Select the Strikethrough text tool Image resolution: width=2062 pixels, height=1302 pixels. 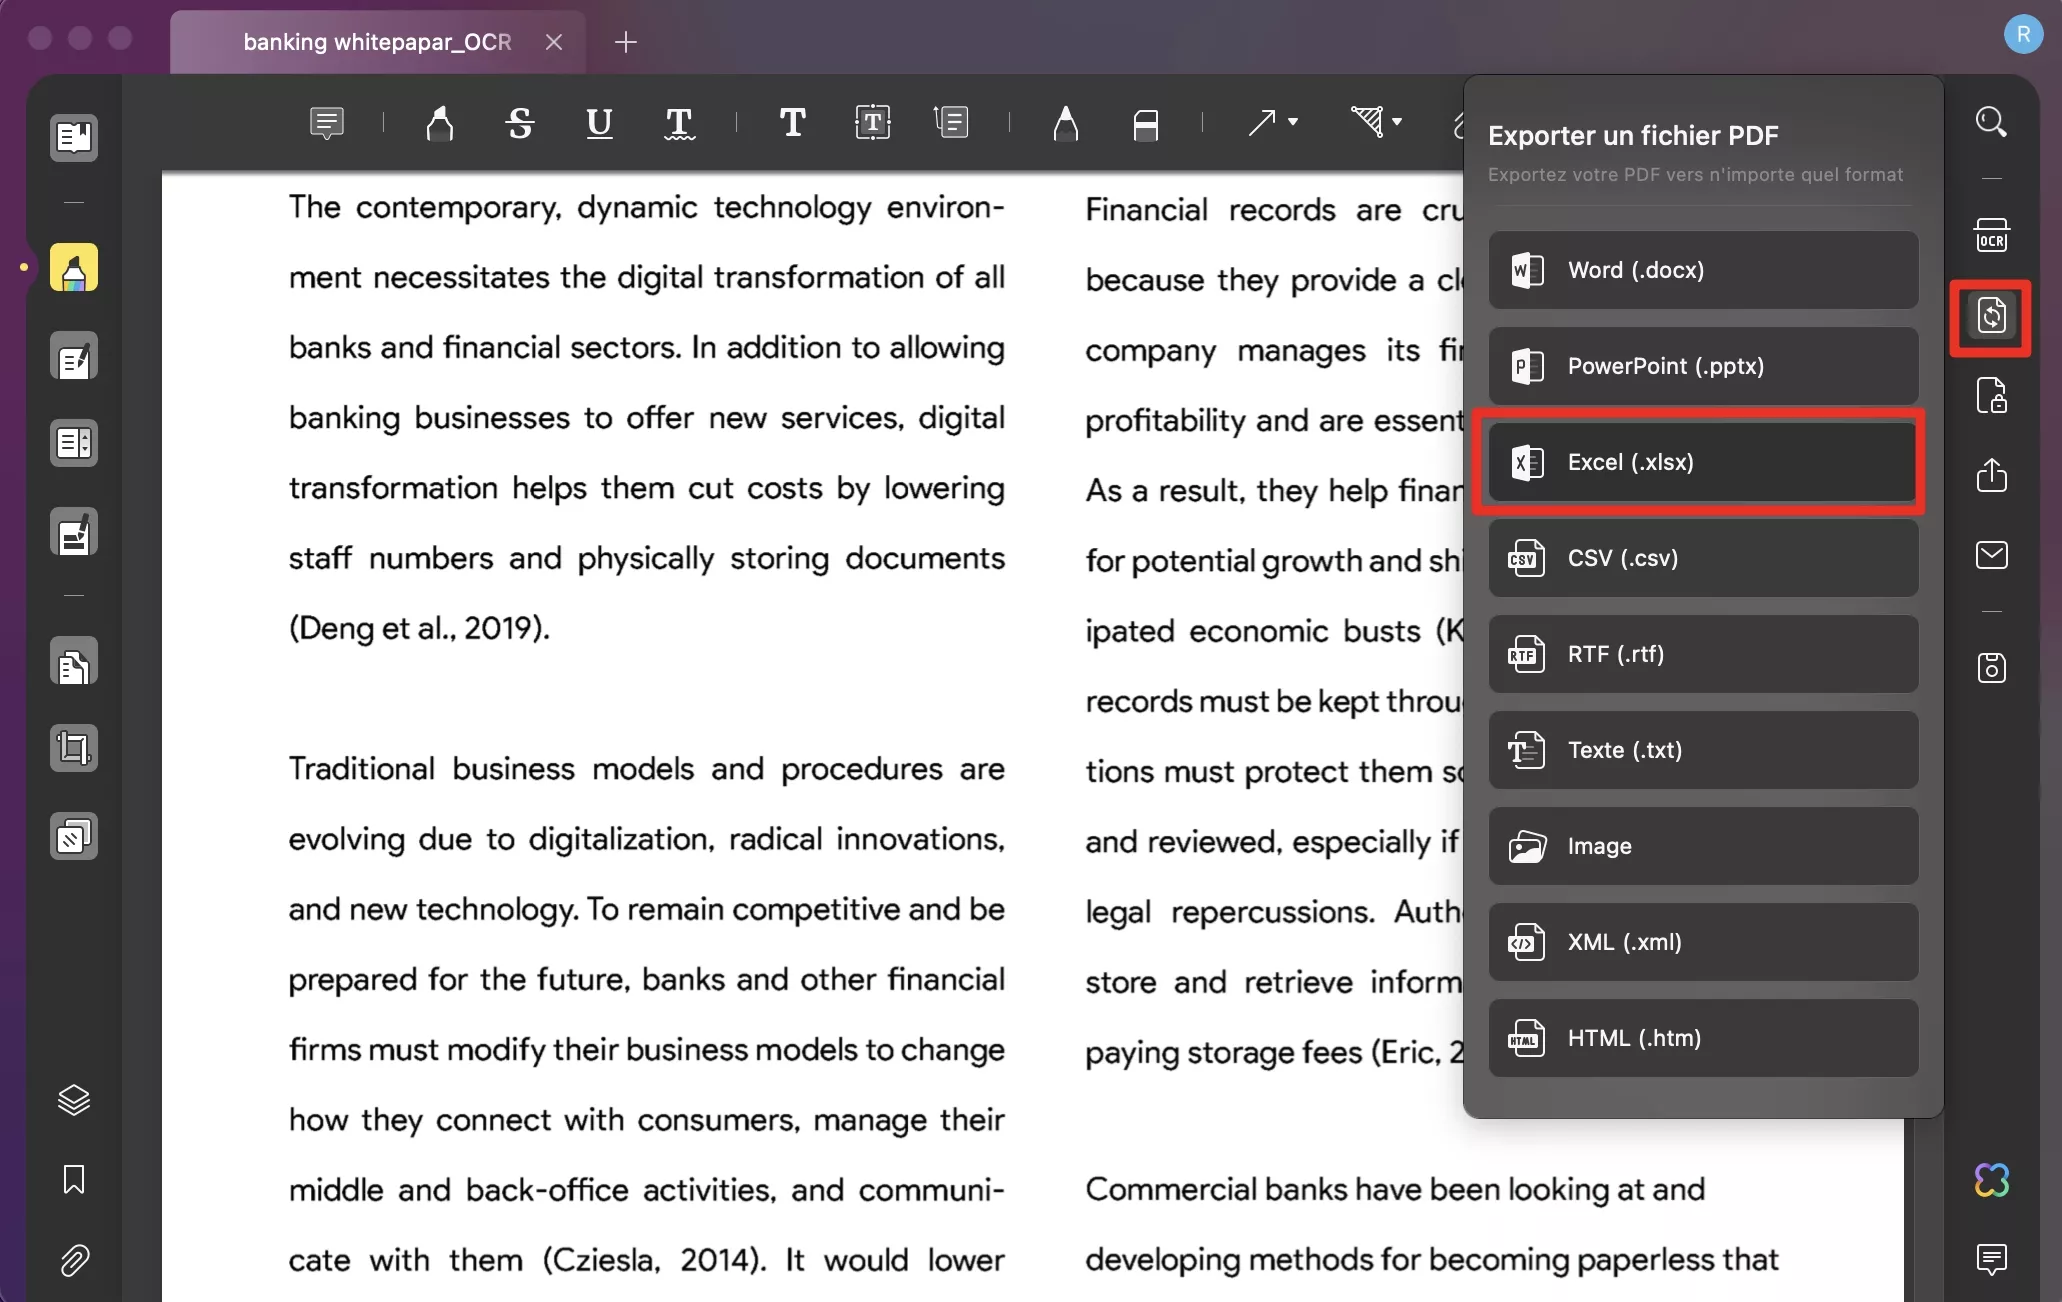[x=520, y=123]
